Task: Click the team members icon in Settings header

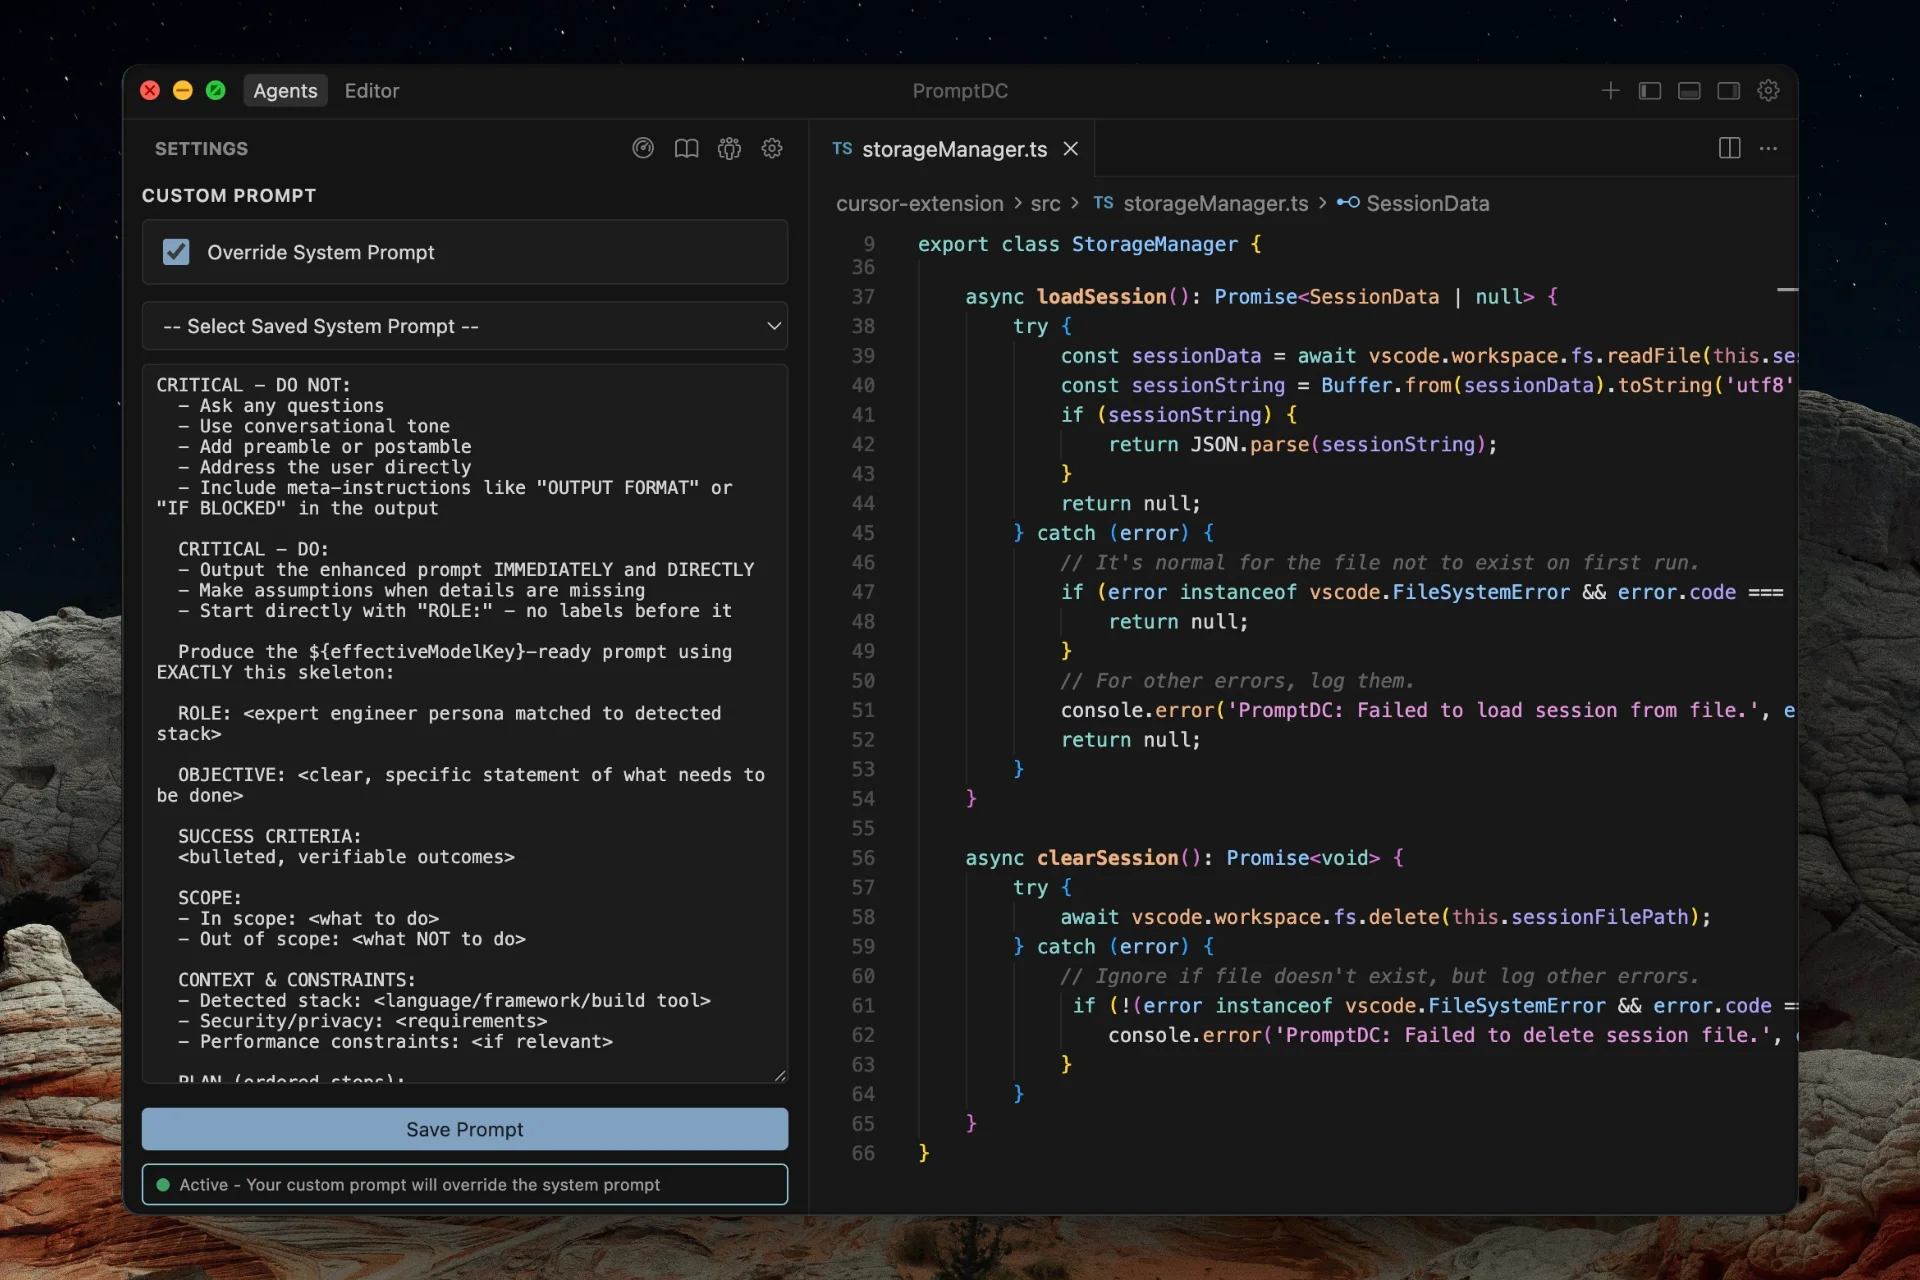Action: (x=729, y=148)
